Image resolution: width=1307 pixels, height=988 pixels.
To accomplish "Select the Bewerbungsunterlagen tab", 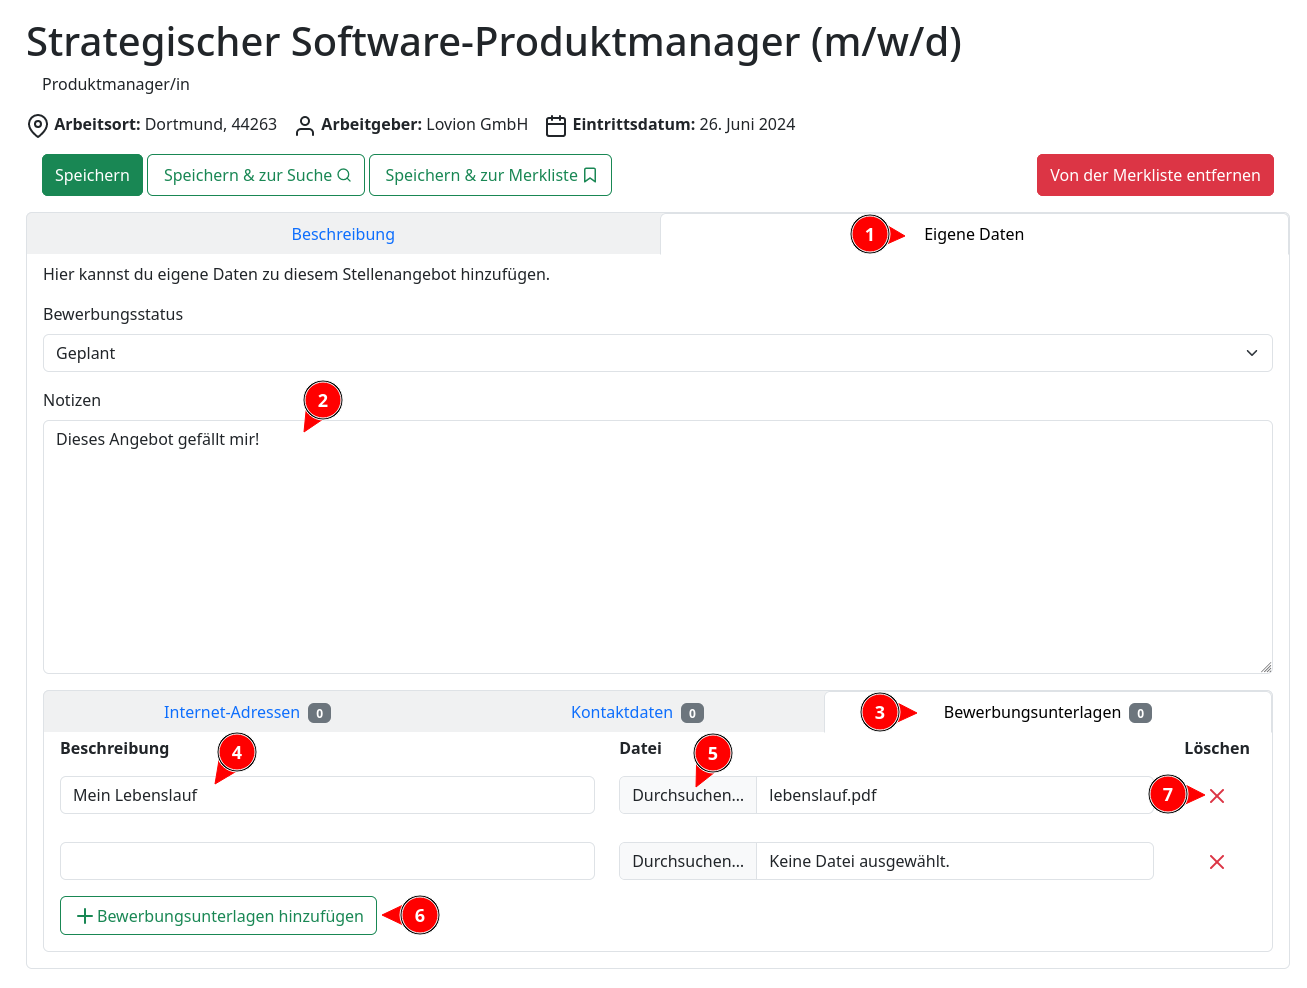I will [1047, 712].
